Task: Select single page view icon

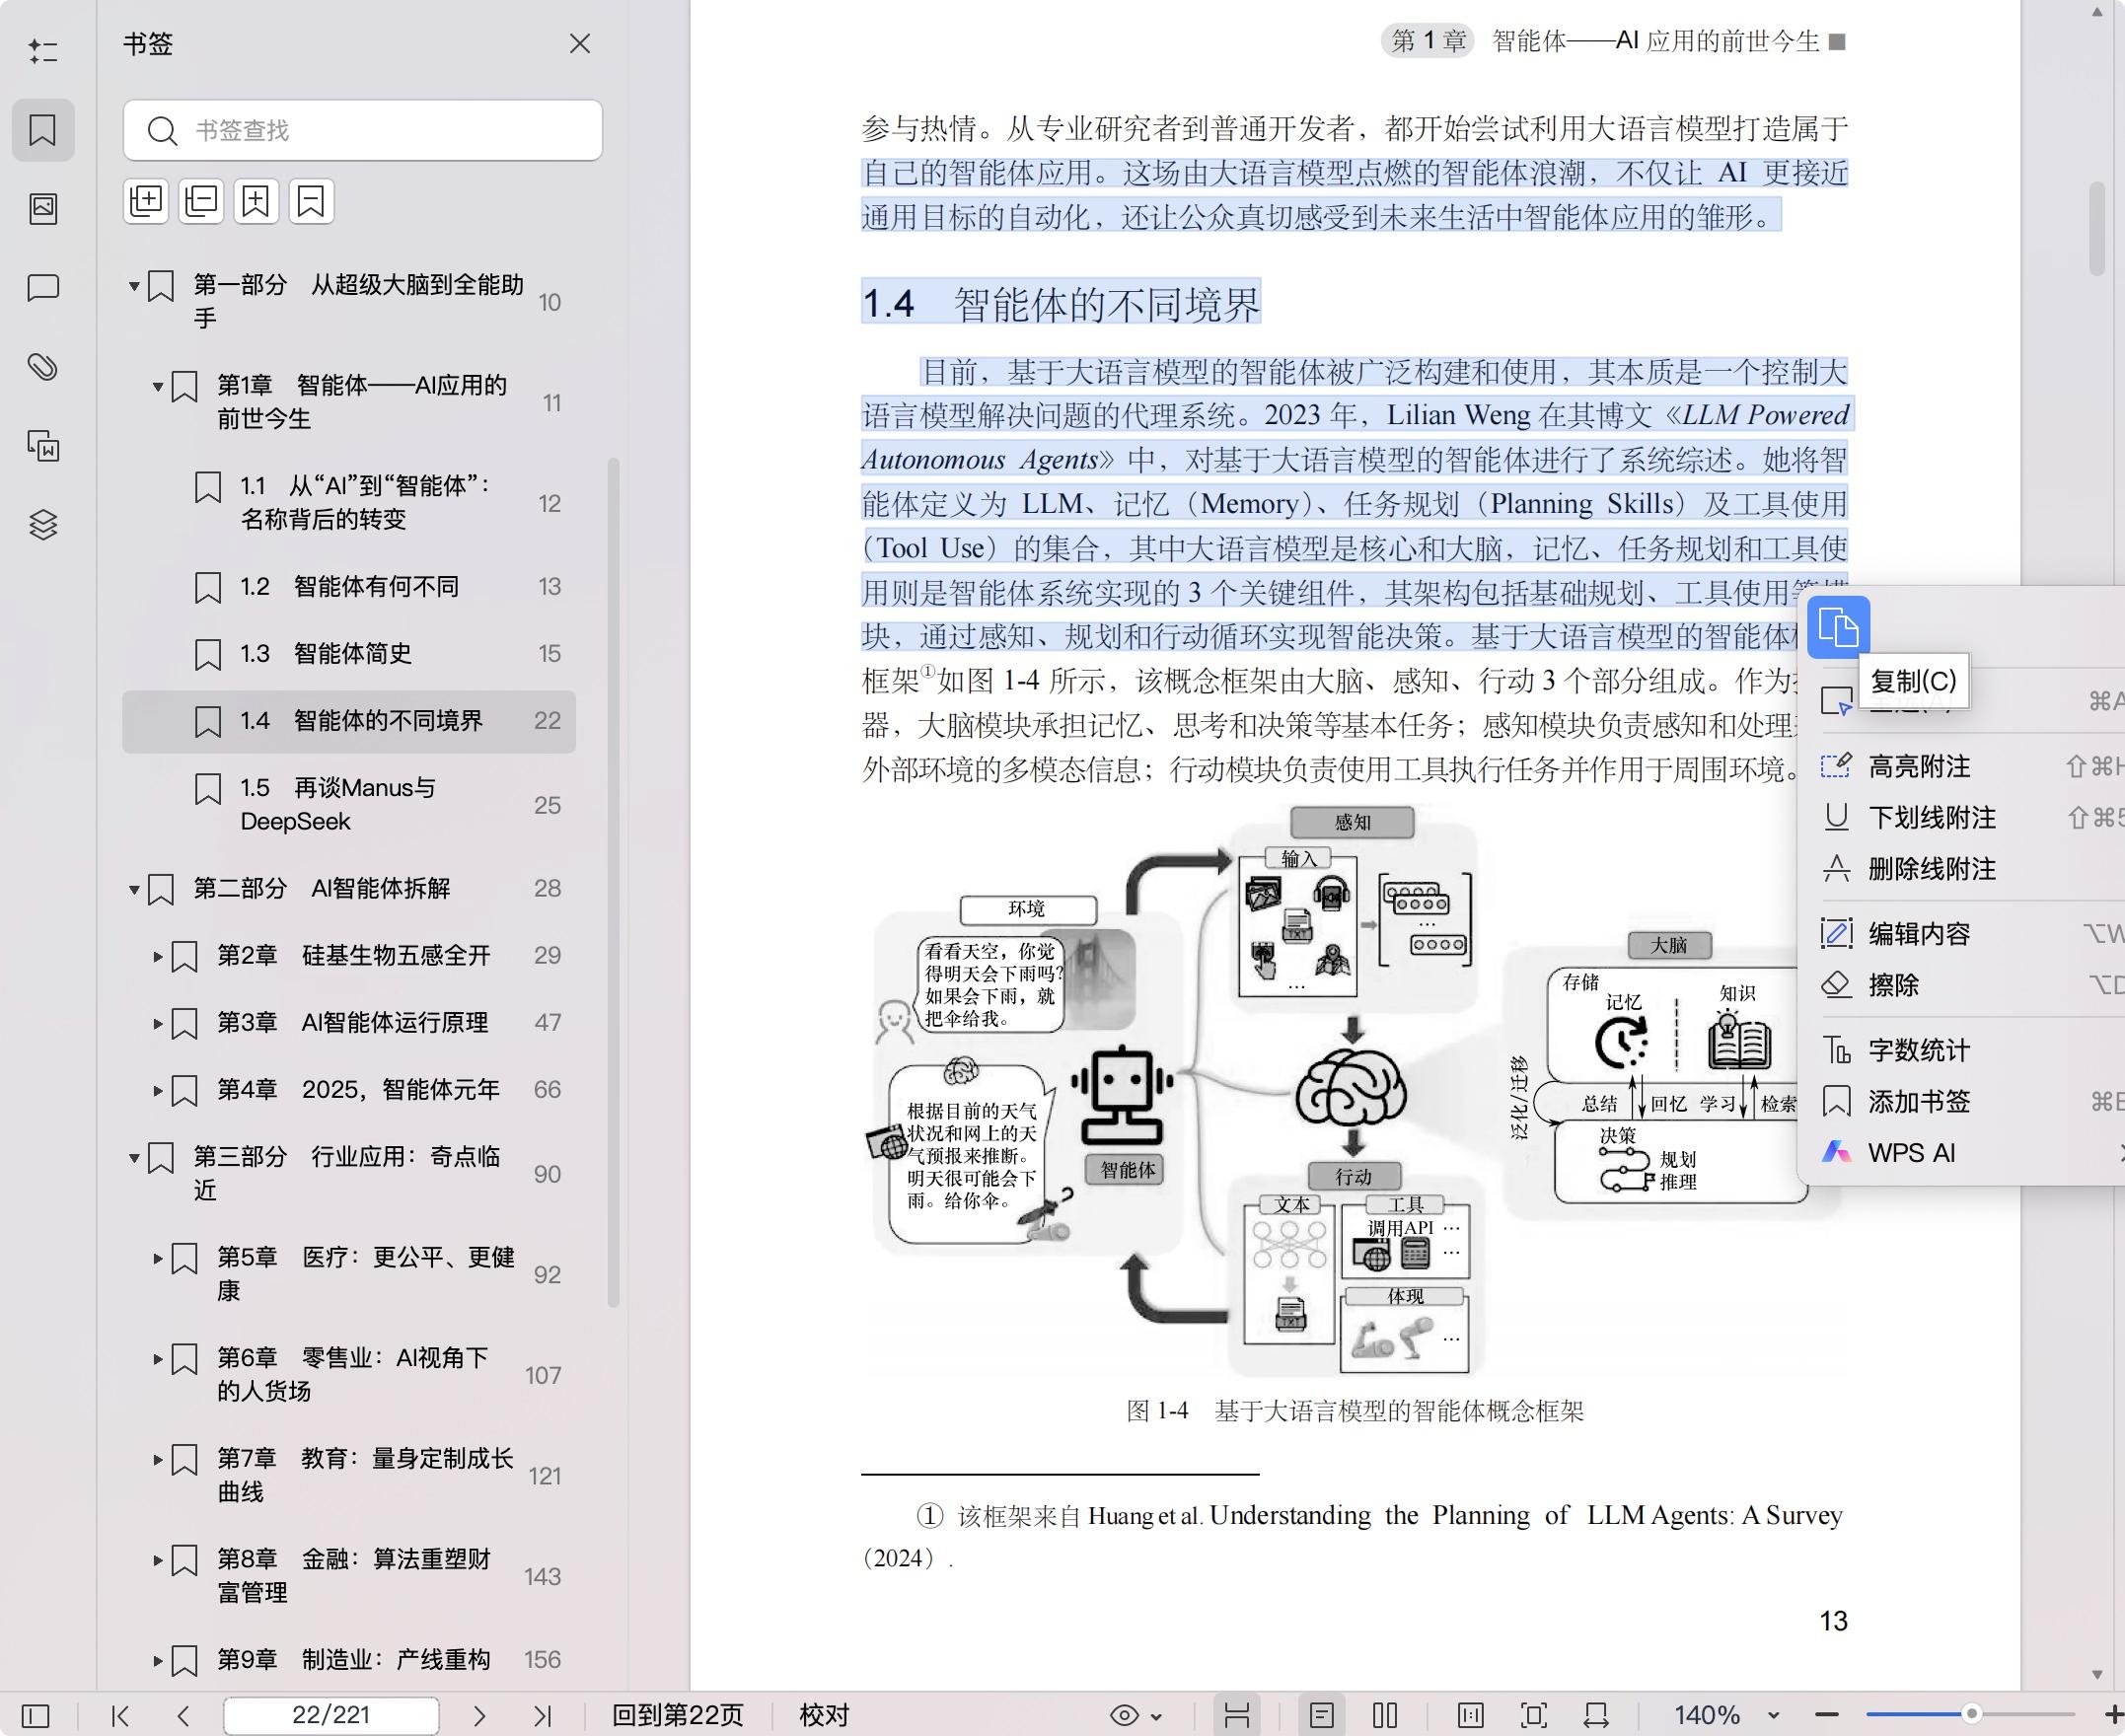Action: click(x=1322, y=1716)
